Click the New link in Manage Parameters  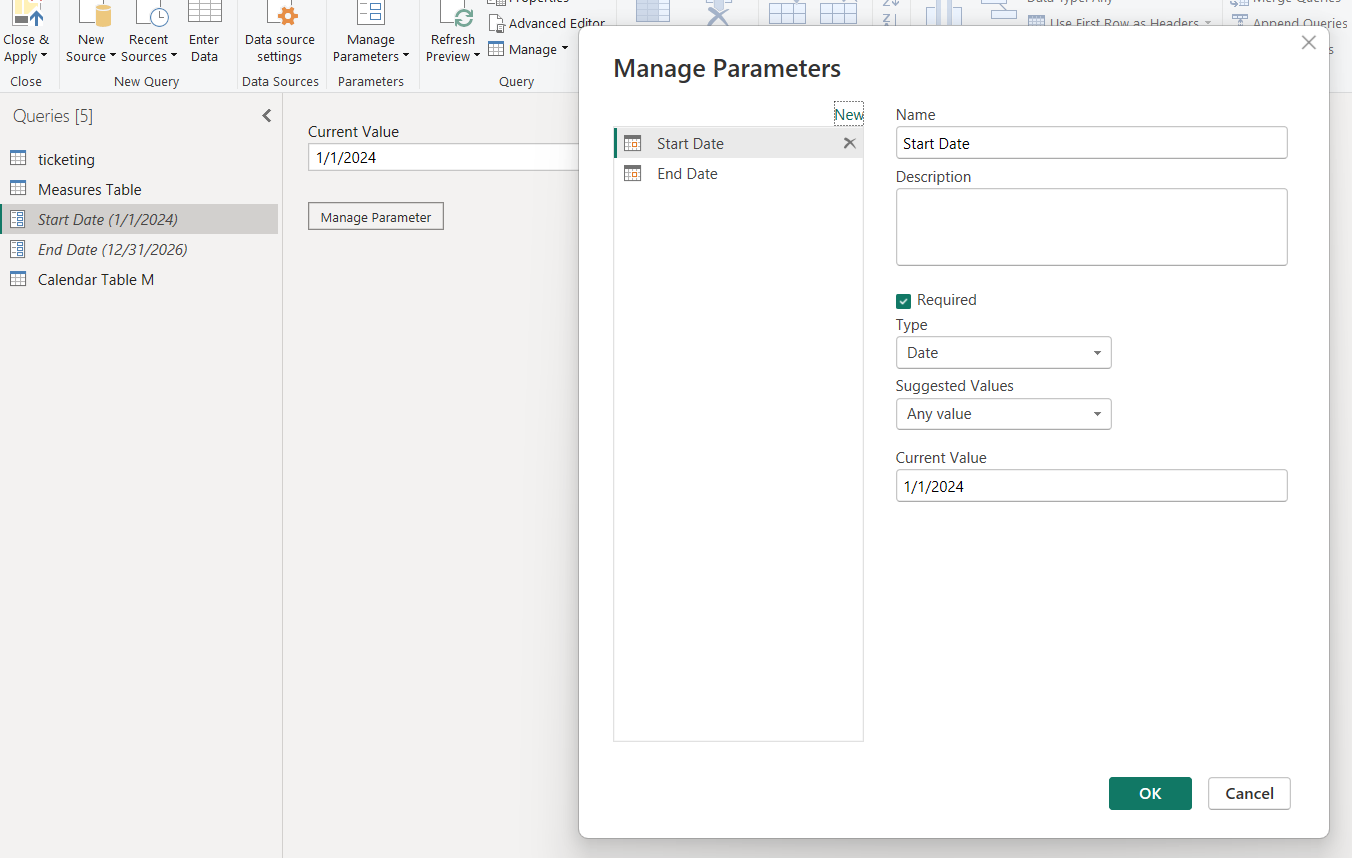pos(849,114)
